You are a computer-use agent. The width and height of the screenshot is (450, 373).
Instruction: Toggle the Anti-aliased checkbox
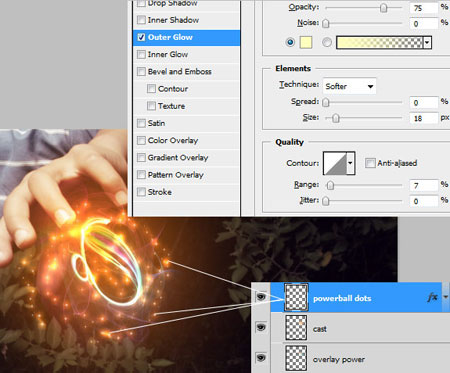pos(370,163)
